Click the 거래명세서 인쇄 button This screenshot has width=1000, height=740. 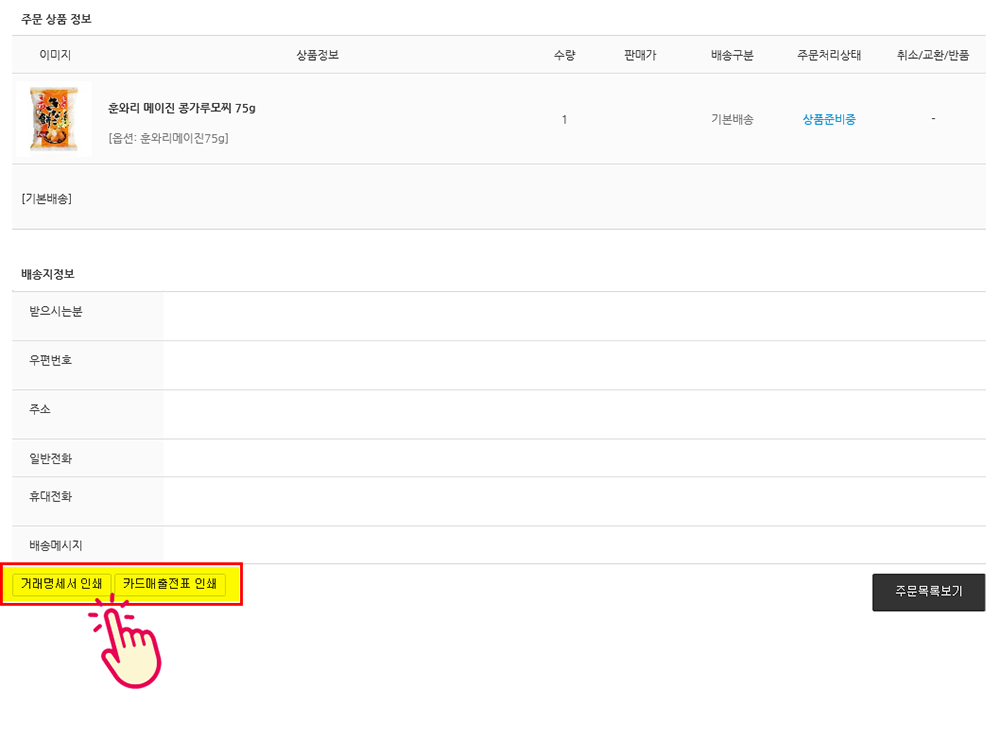point(61,584)
